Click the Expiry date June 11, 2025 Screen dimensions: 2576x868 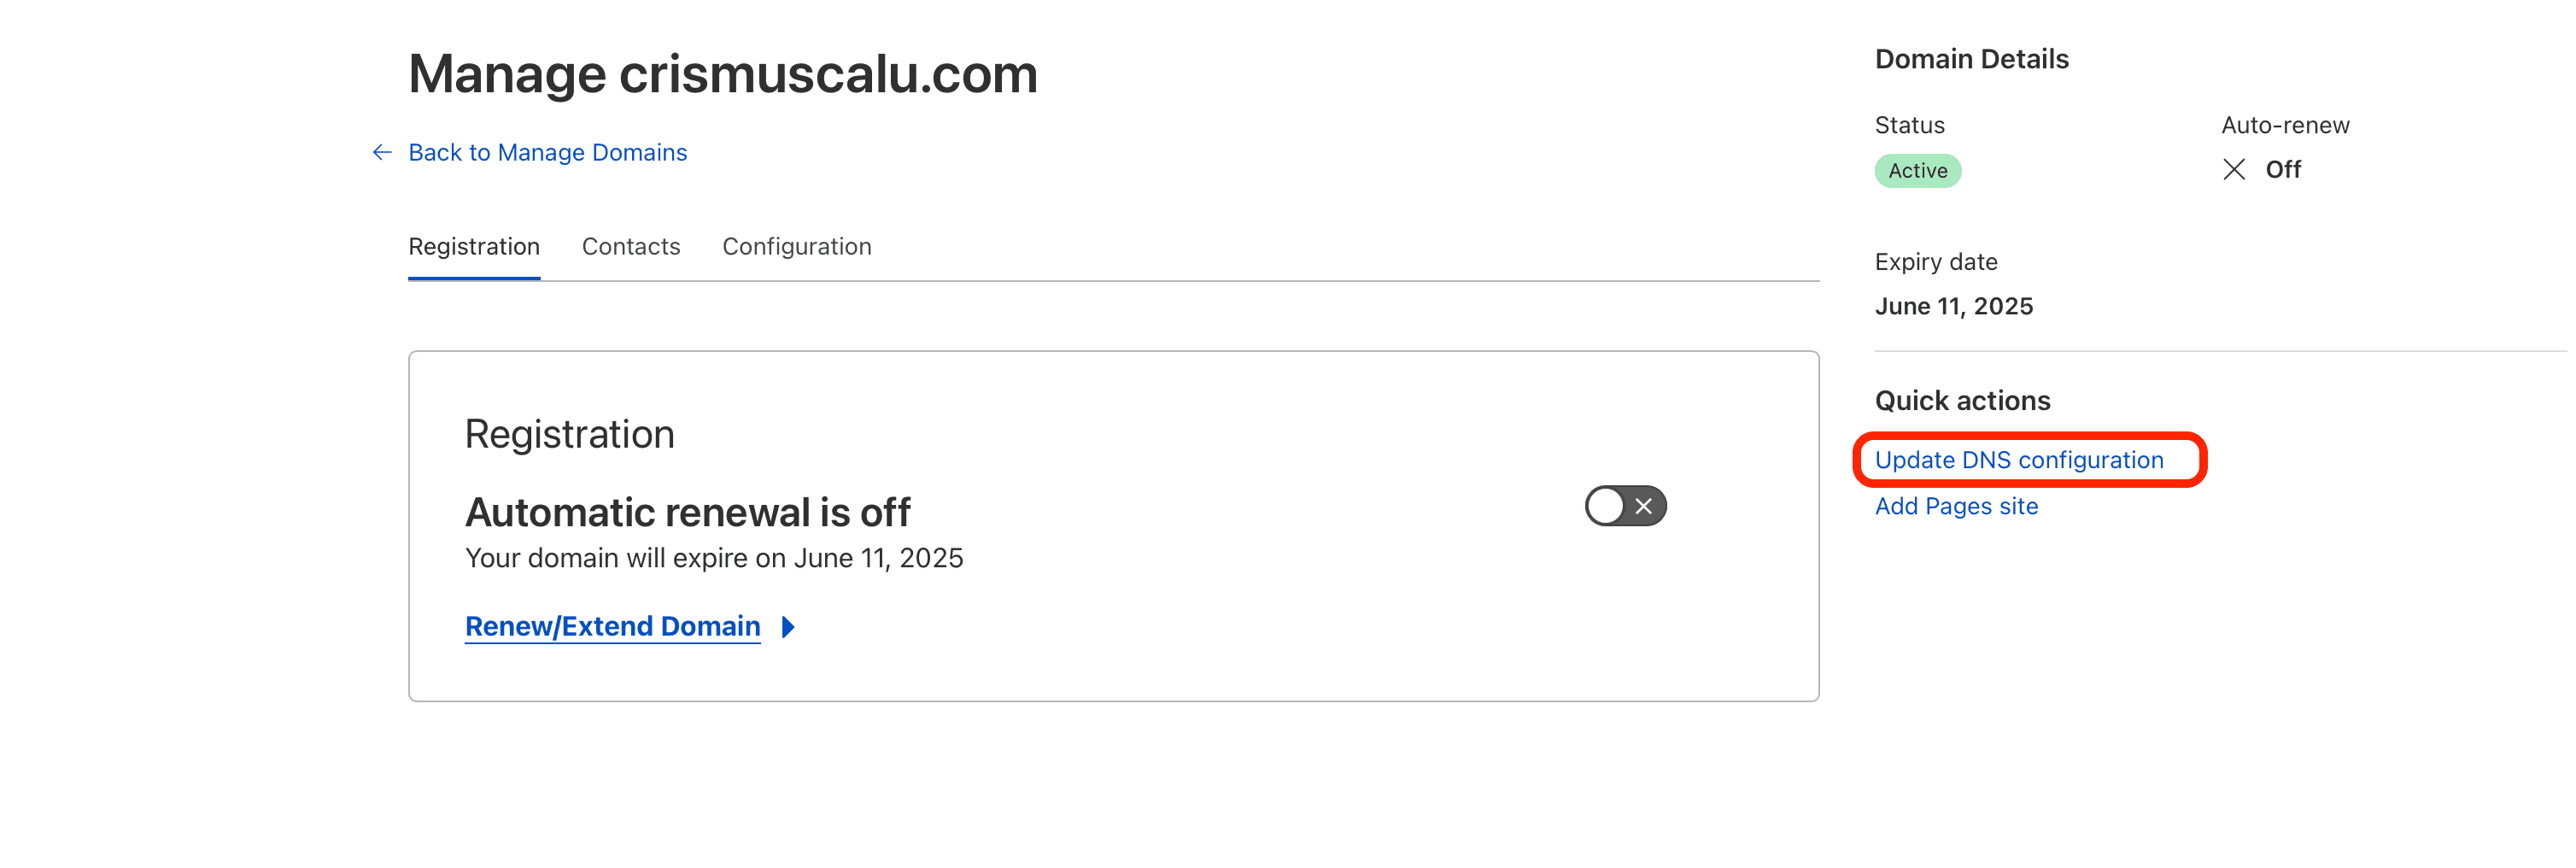pyautogui.click(x=1954, y=306)
